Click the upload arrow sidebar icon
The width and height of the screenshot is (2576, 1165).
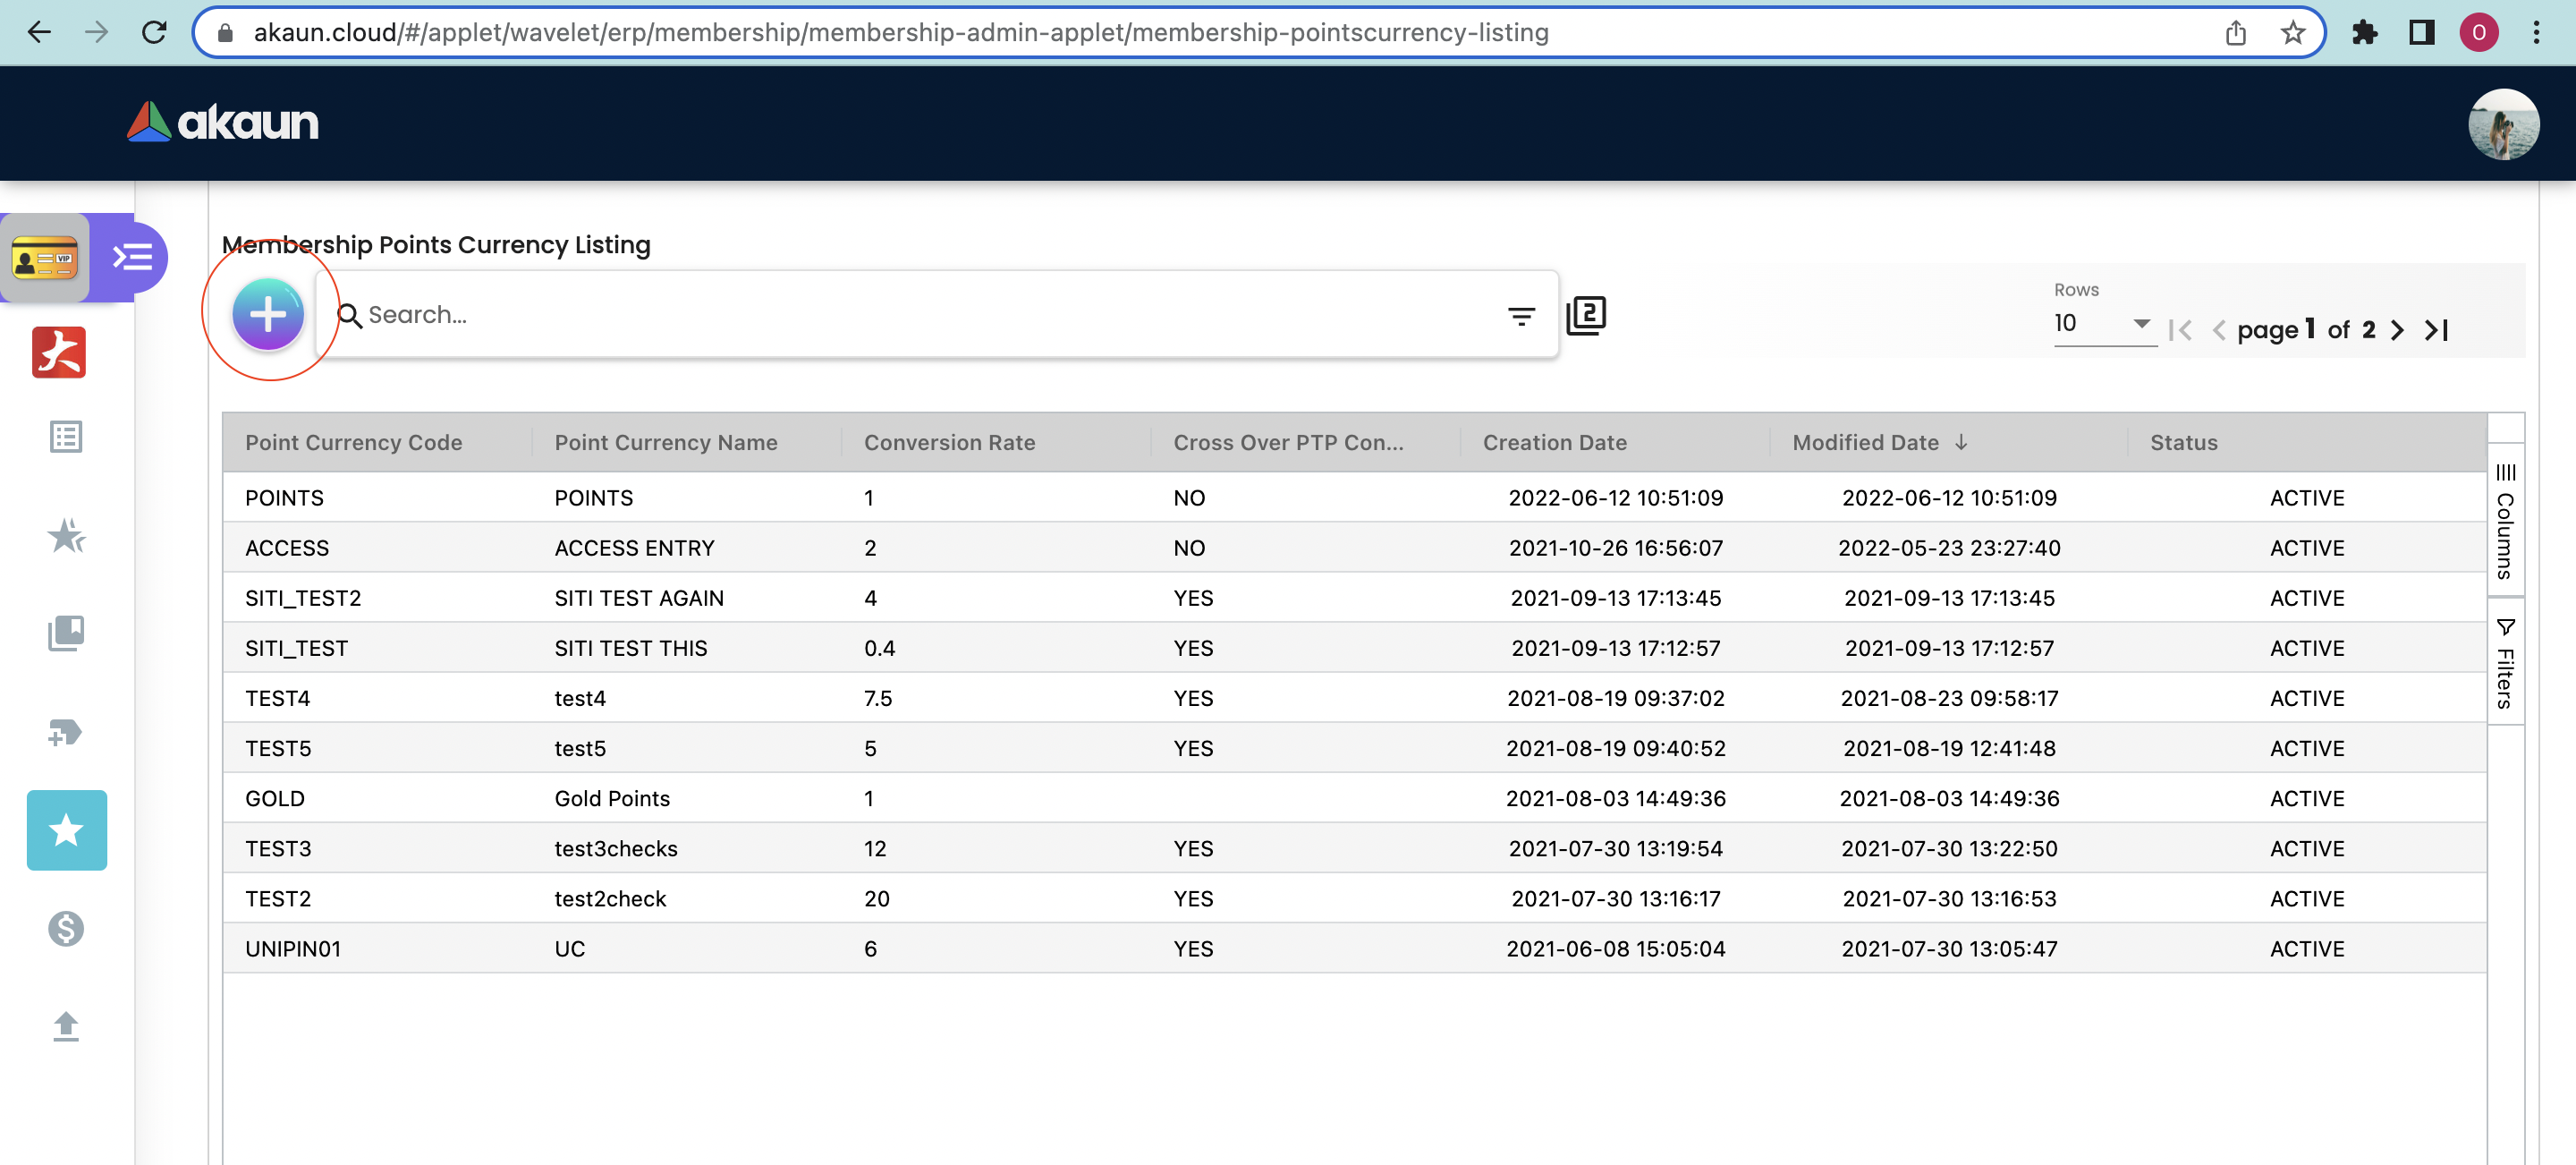[x=66, y=1026]
